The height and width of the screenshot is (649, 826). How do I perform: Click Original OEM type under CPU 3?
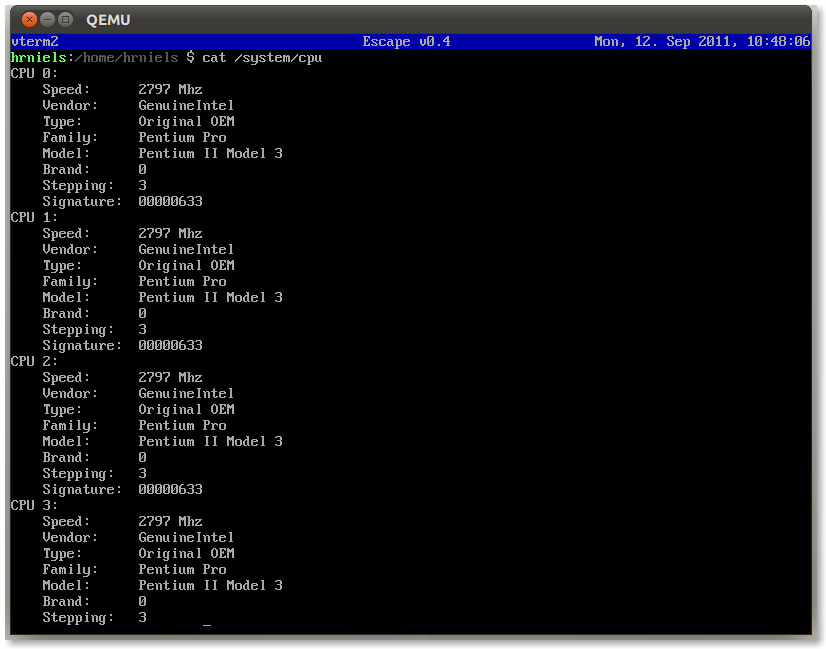click(186, 554)
